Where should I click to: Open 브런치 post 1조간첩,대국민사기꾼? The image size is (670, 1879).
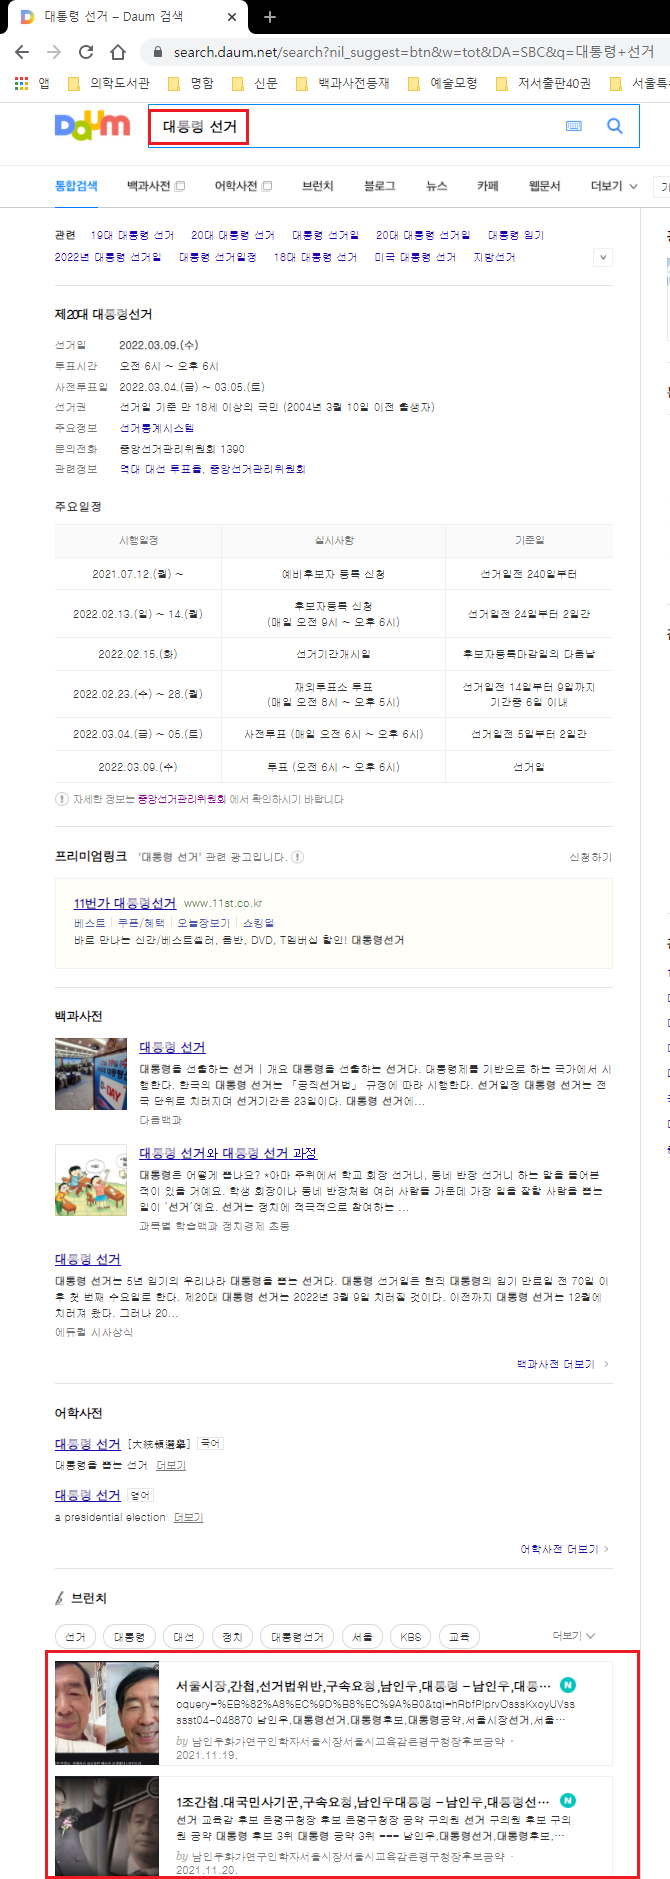click(364, 1802)
